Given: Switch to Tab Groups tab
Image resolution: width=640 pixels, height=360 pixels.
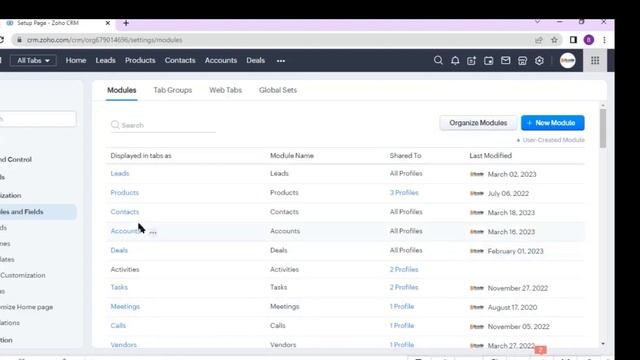Looking at the screenshot, I should coord(173,90).
